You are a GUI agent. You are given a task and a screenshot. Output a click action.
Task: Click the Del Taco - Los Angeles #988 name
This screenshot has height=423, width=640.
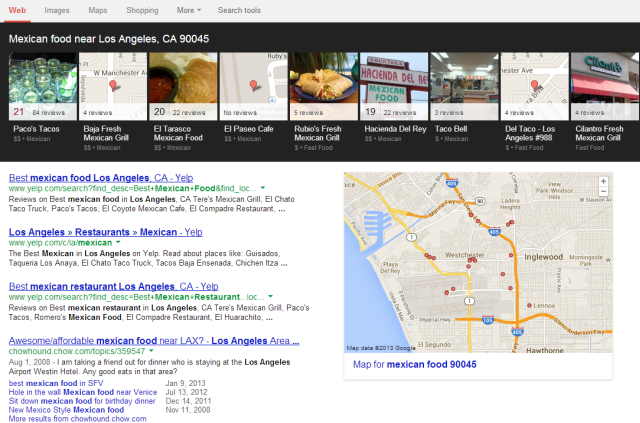pos(530,134)
